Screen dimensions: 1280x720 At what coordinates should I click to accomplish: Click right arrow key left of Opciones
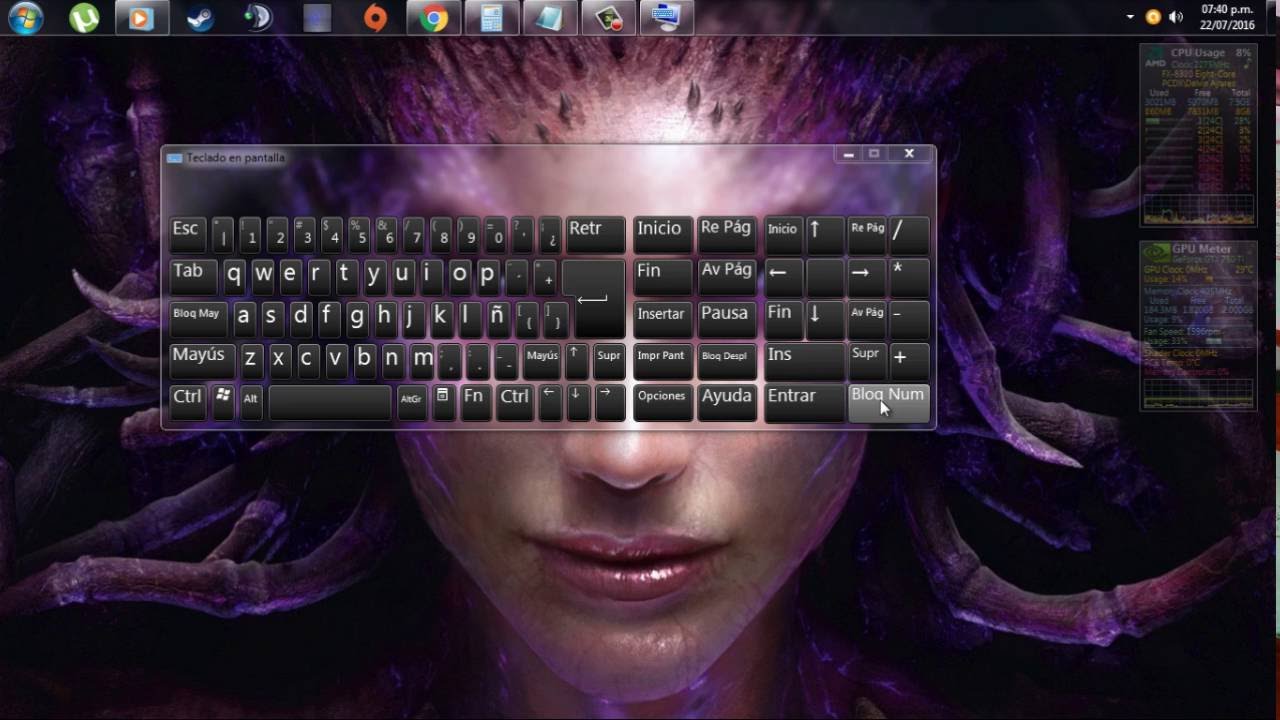pyautogui.click(x=608, y=401)
